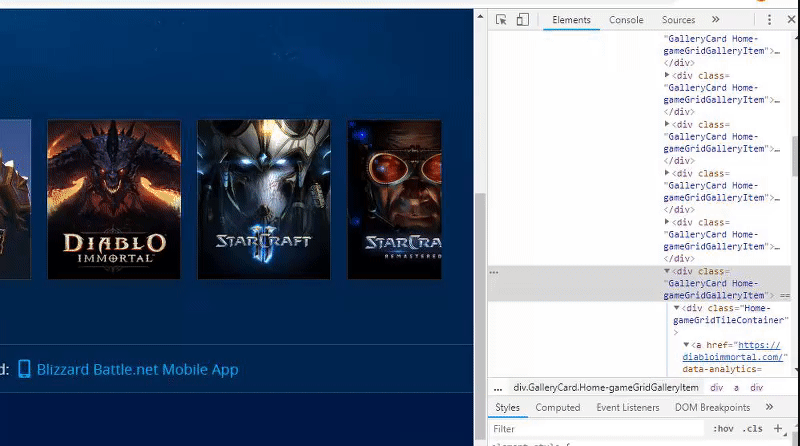Open DevTools customize menu (three dots)
Viewport: 800px width, 446px height.
tap(769, 20)
